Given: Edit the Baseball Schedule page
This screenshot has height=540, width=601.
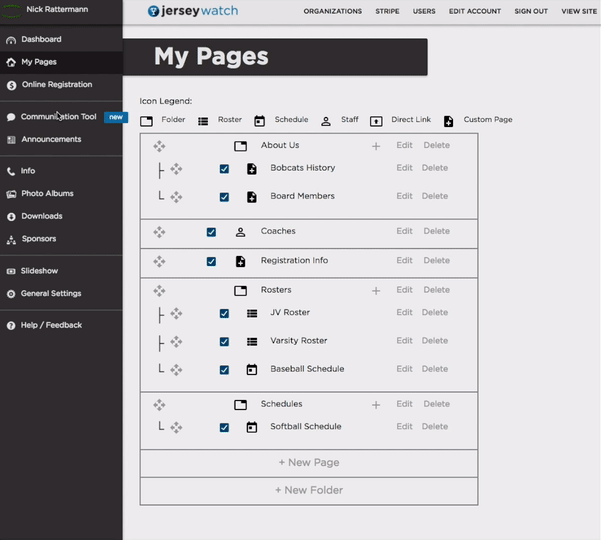Looking at the screenshot, I should pyautogui.click(x=404, y=369).
